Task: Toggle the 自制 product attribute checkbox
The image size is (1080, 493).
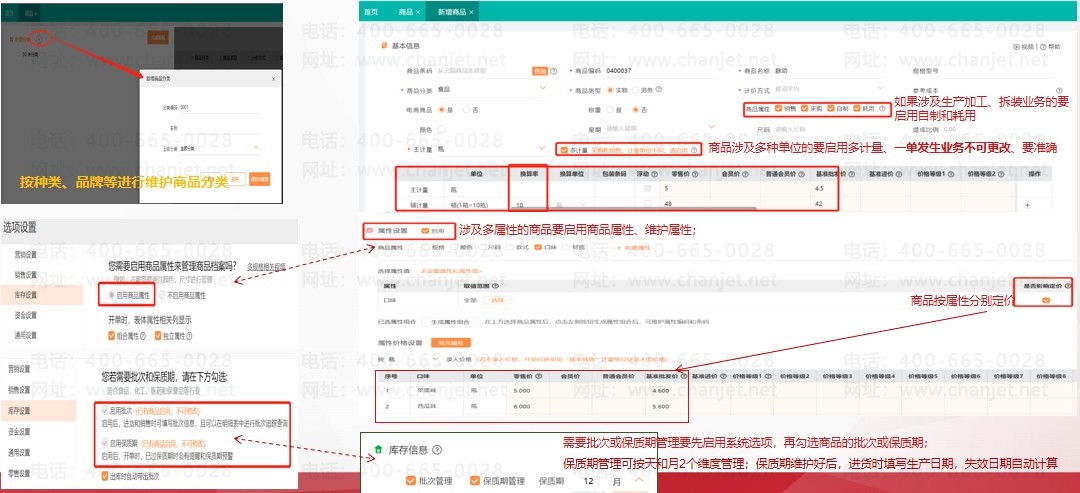Action: tap(831, 108)
